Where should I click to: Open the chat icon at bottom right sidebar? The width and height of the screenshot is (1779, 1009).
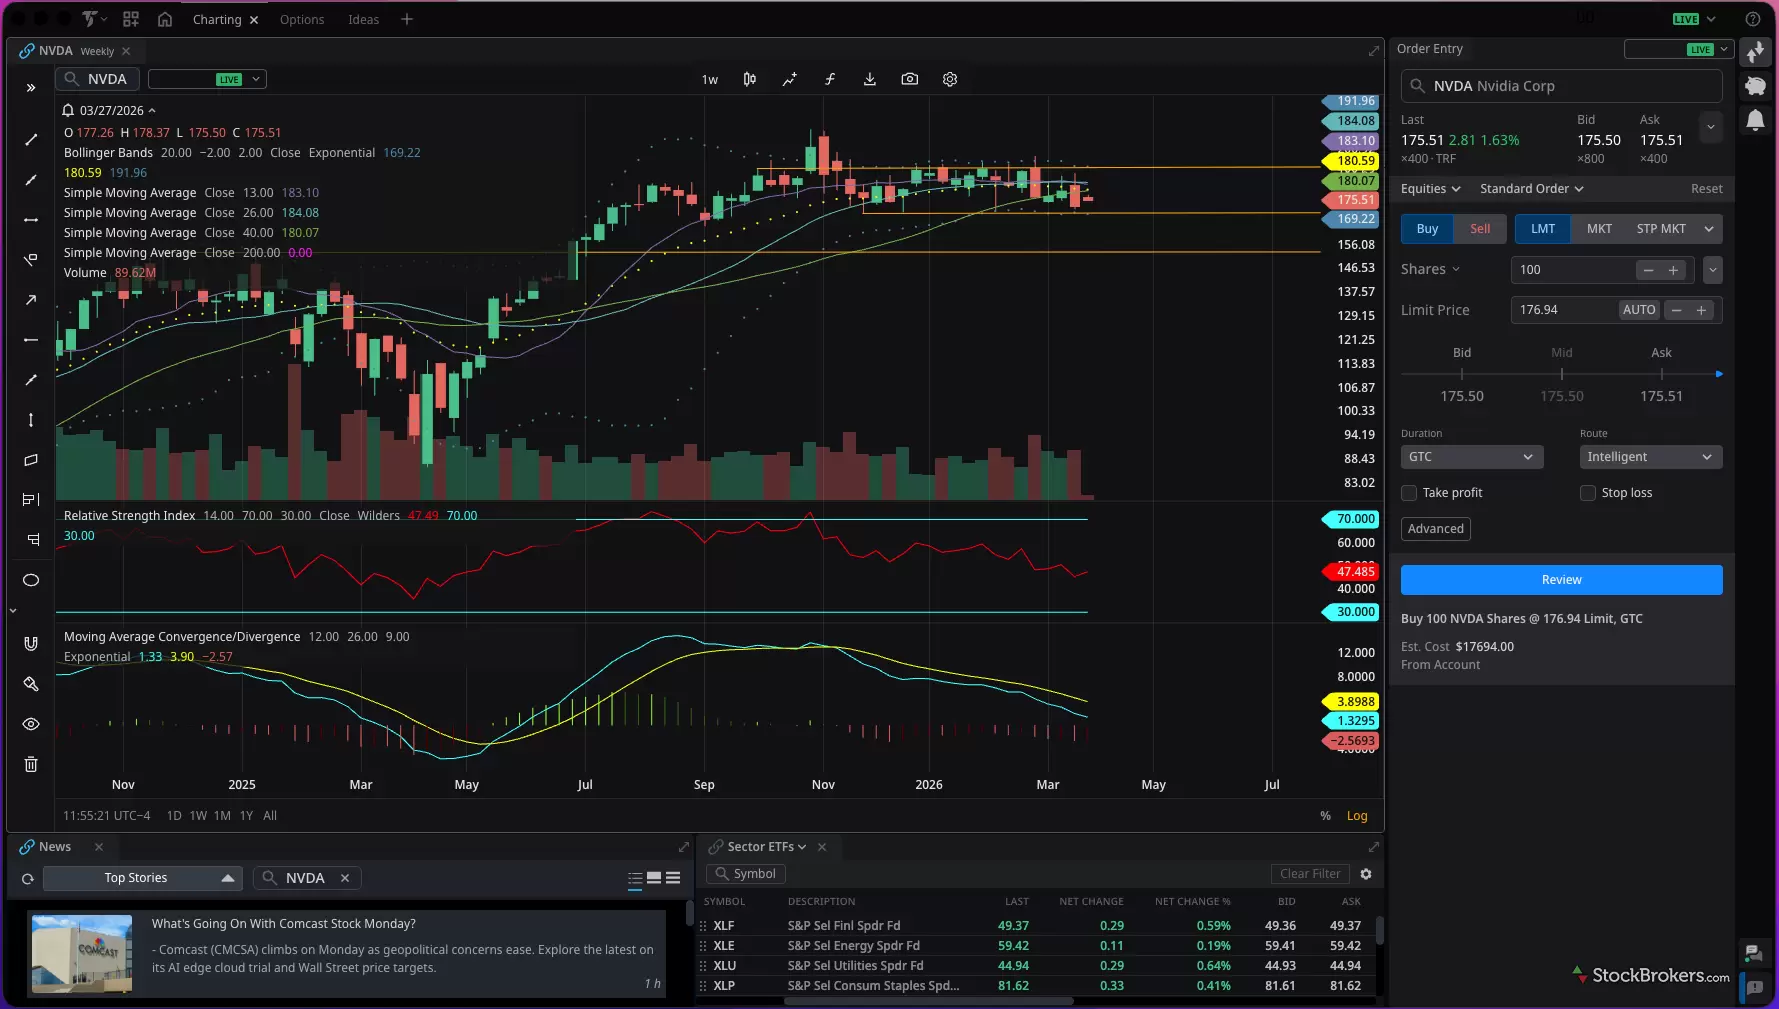[x=1754, y=953]
